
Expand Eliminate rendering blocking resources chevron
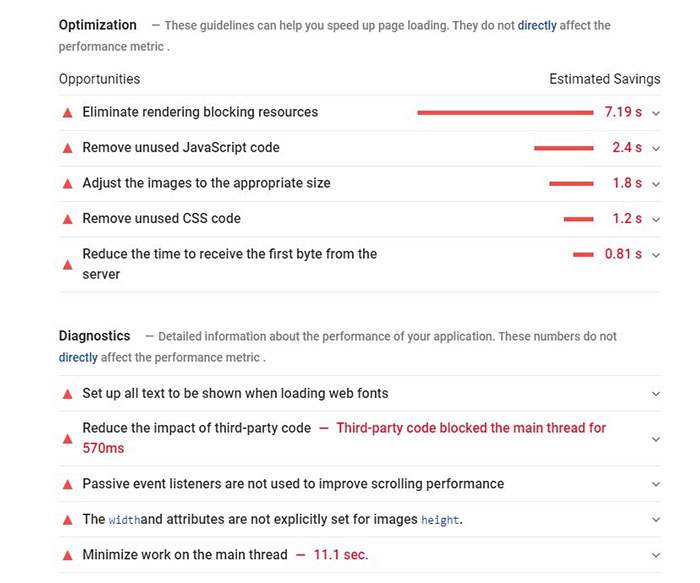[656, 113]
